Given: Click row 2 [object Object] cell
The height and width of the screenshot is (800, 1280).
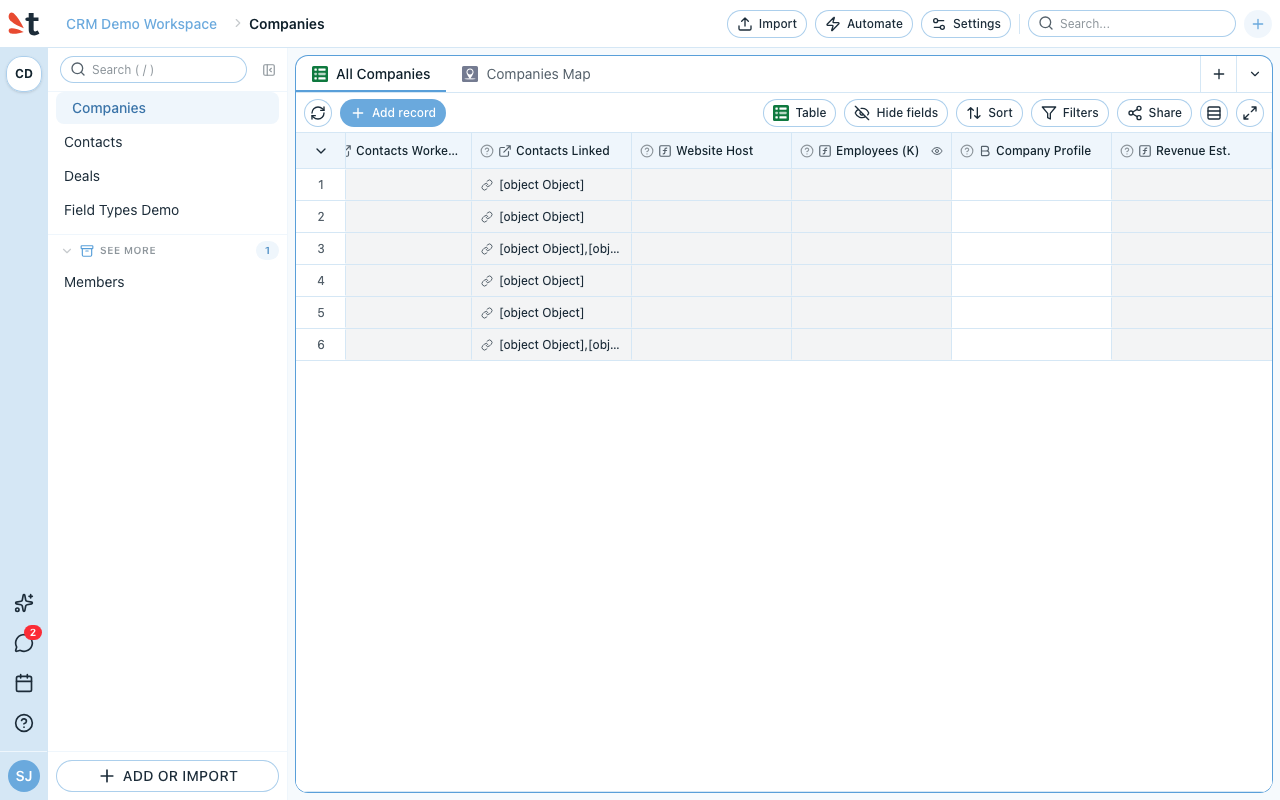Looking at the screenshot, I should coord(552,217).
